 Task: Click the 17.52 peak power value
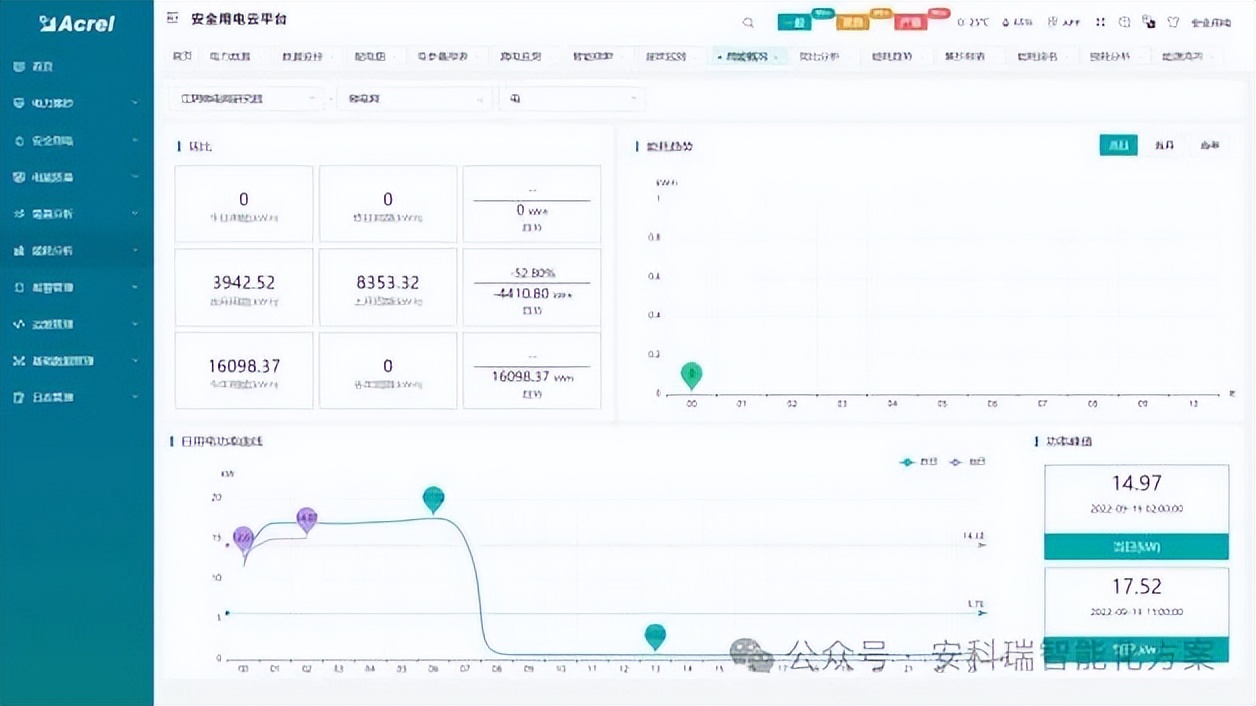coord(1137,586)
